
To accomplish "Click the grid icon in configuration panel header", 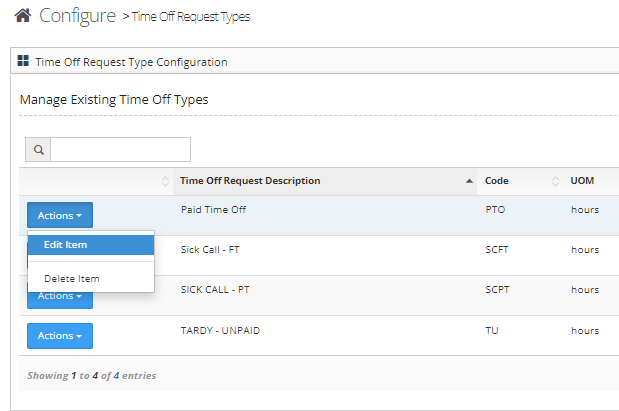I will [x=23, y=62].
